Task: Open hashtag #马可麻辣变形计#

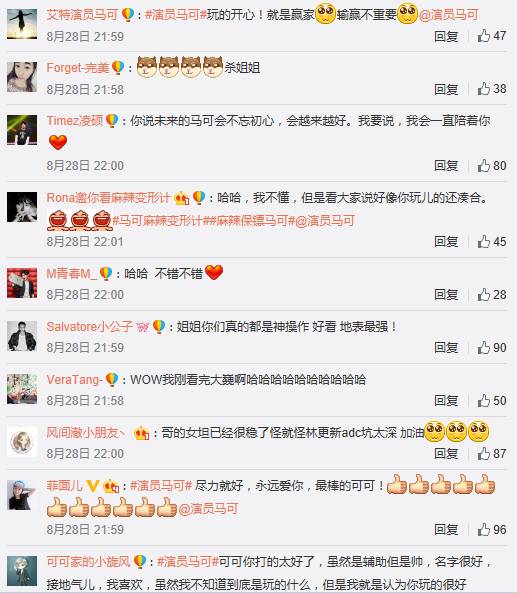Action: (x=157, y=221)
